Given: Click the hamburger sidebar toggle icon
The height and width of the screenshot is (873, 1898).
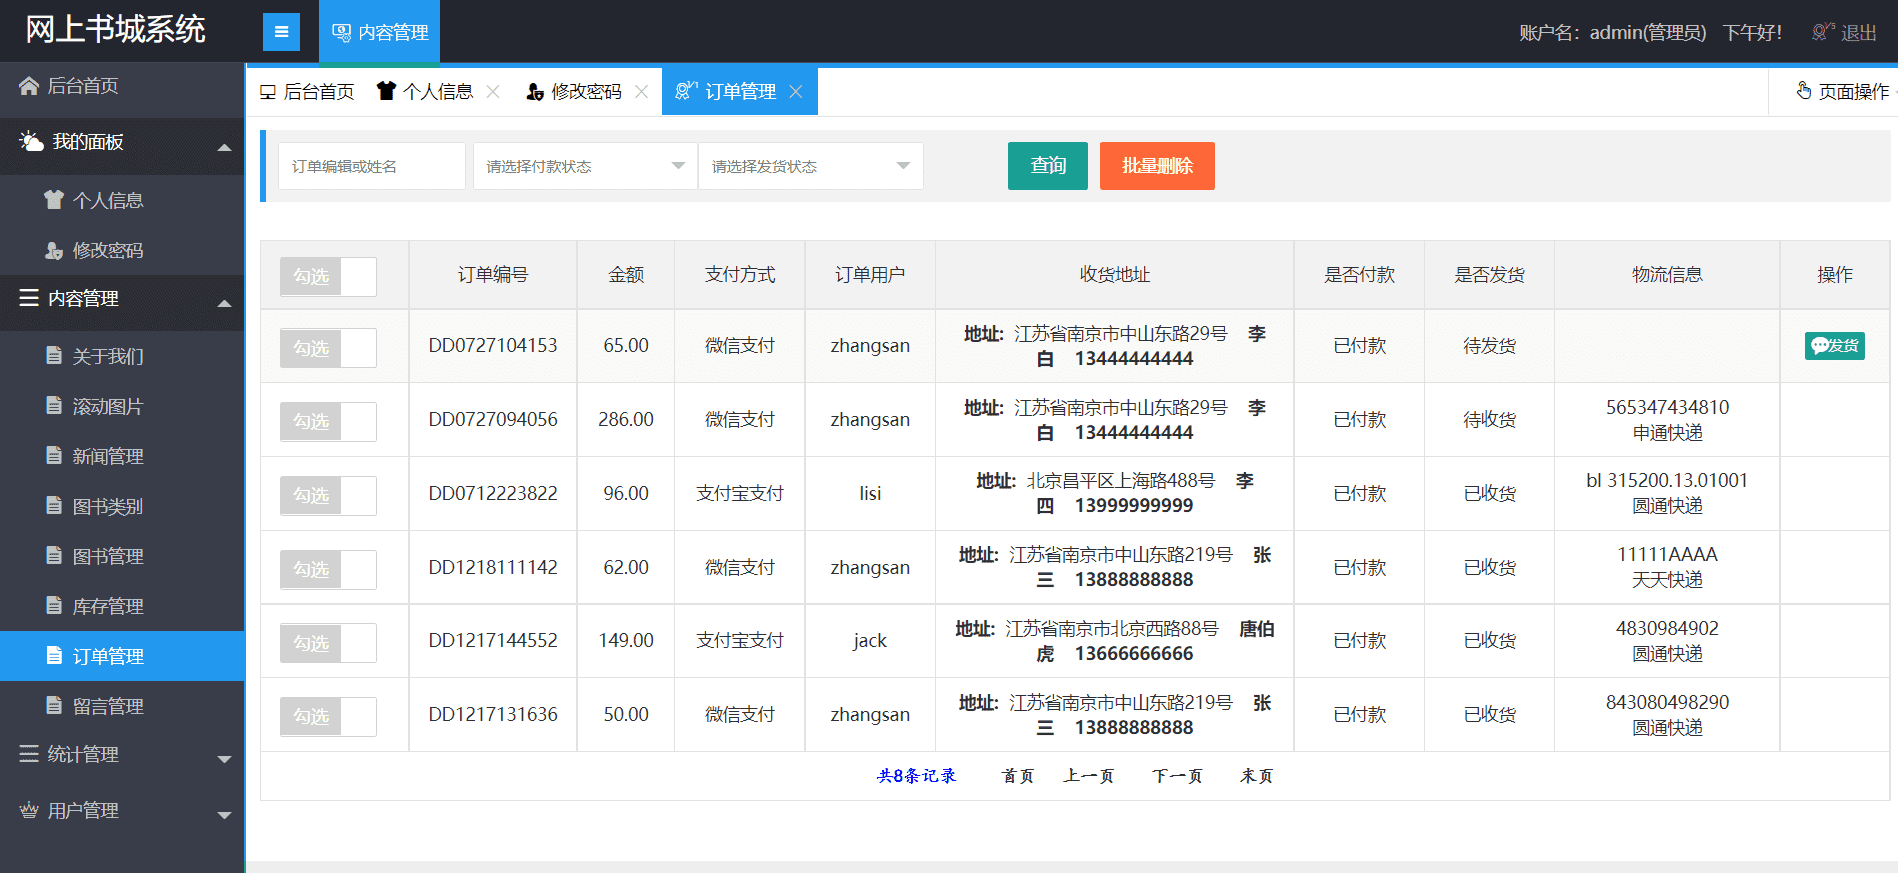Looking at the screenshot, I should (281, 32).
